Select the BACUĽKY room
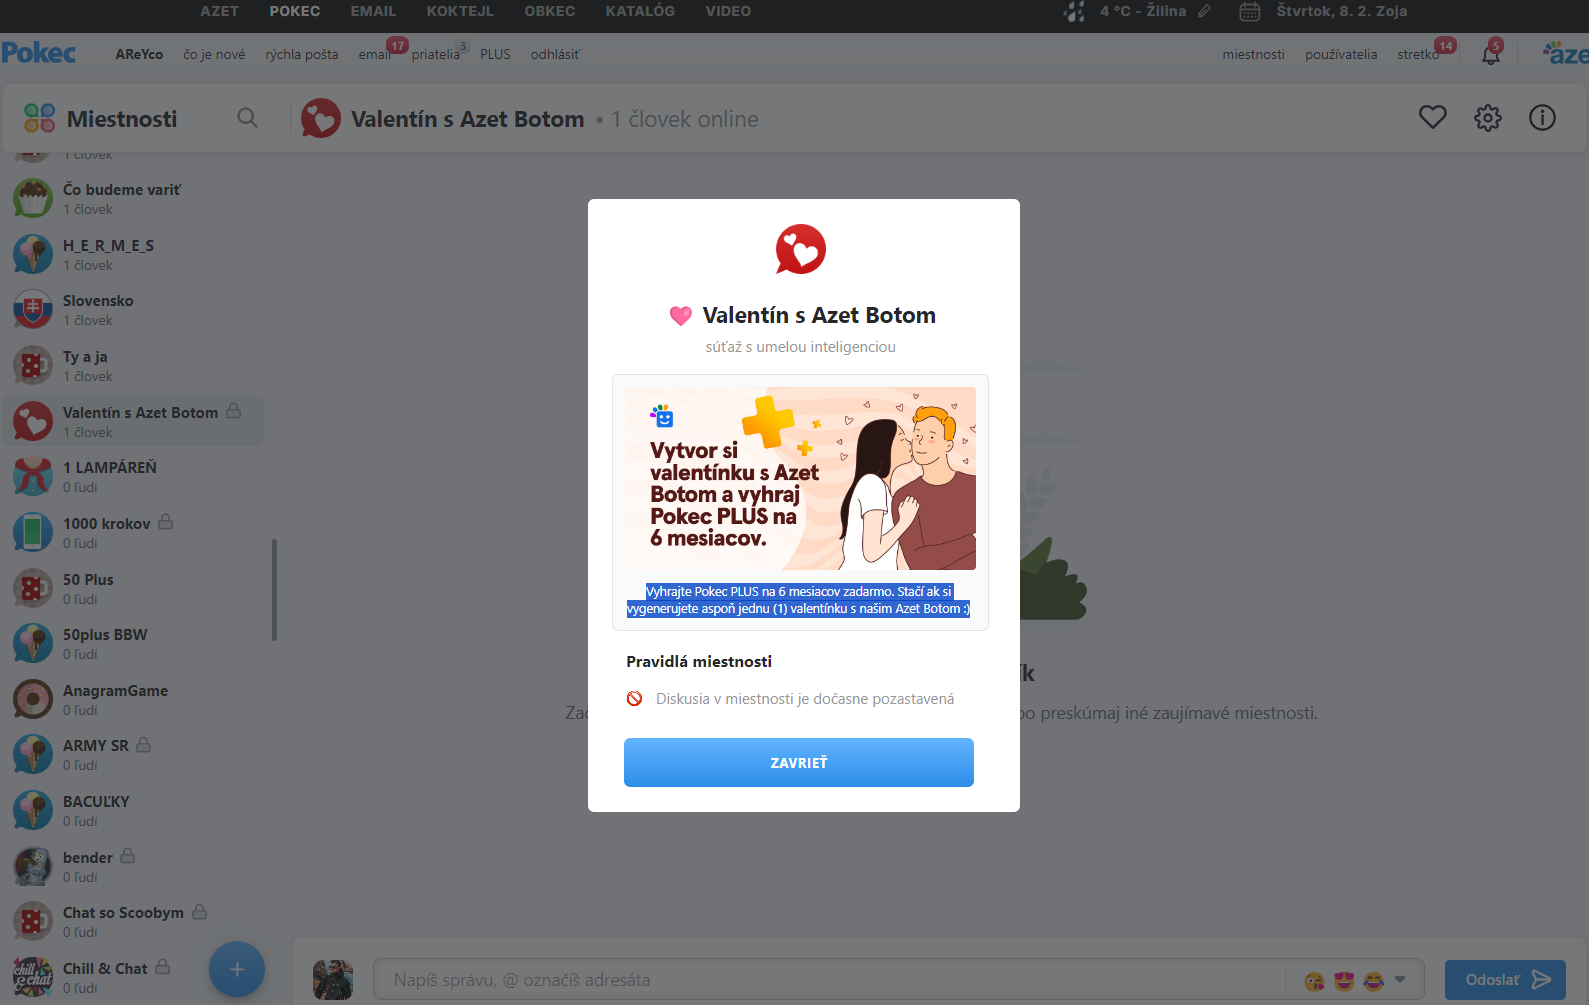The height and width of the screenshot is (1005, 1589). pos(132,810)
